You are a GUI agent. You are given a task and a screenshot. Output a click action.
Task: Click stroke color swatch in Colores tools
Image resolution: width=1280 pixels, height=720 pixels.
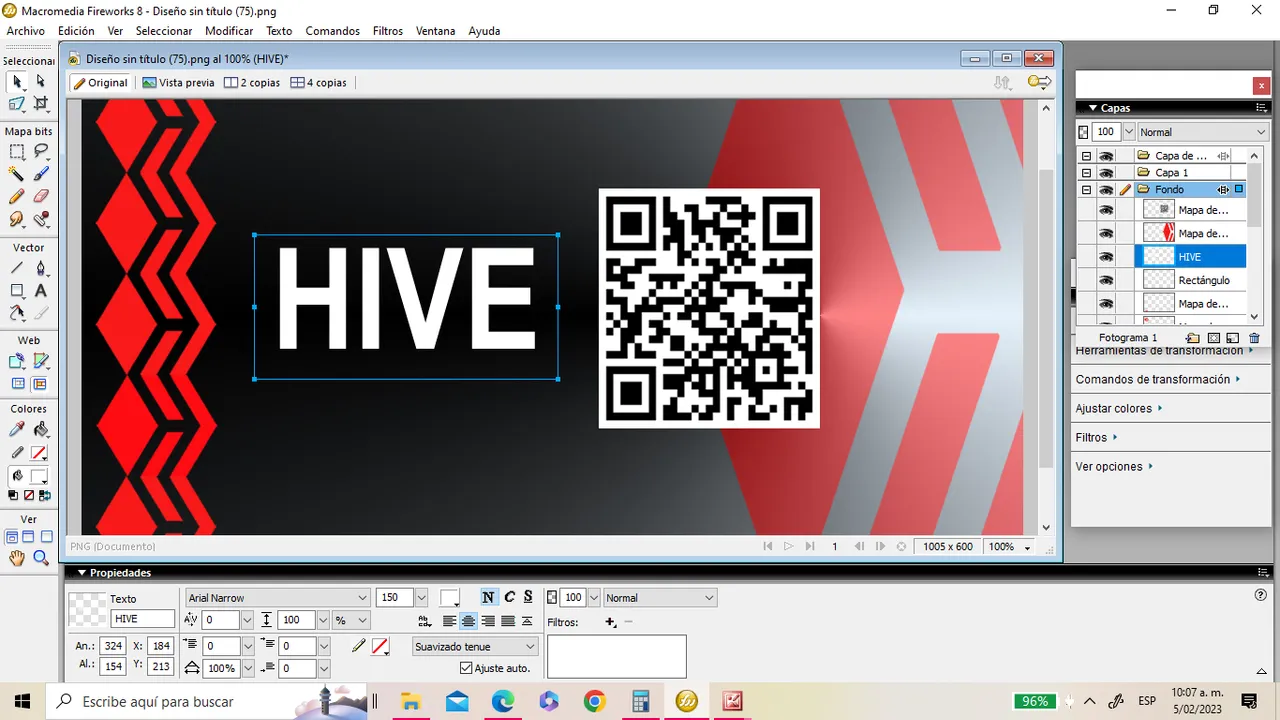(38, 453)
